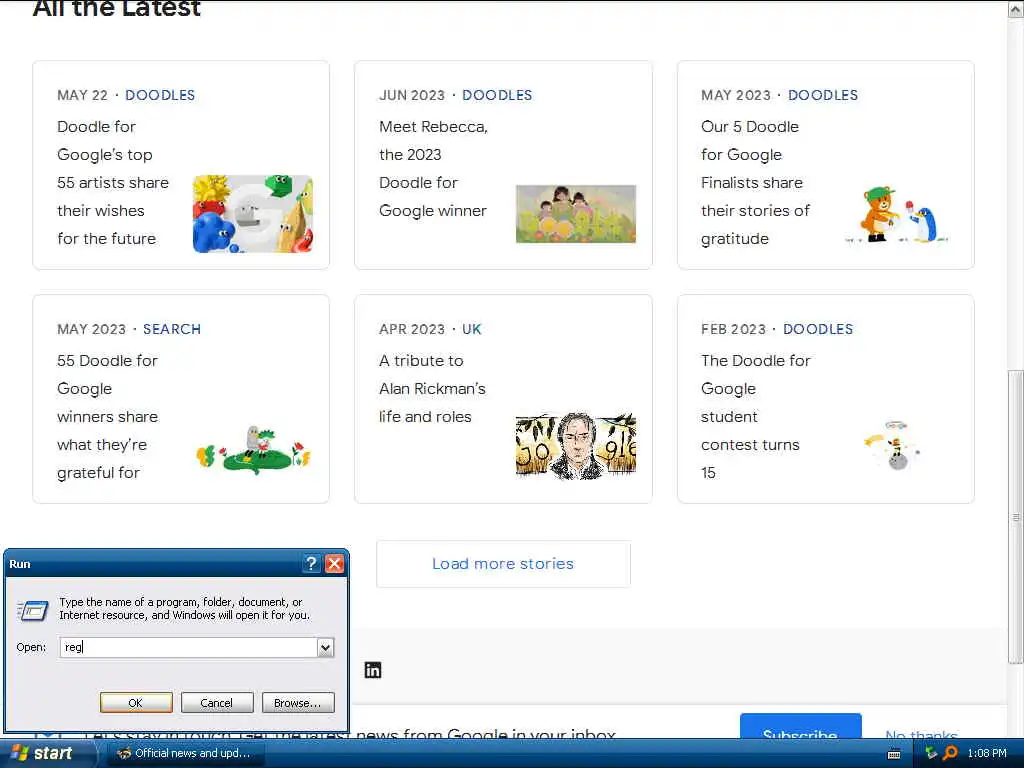
Task: Open the Windows Start menu
Action: click(x=42, y=753)
